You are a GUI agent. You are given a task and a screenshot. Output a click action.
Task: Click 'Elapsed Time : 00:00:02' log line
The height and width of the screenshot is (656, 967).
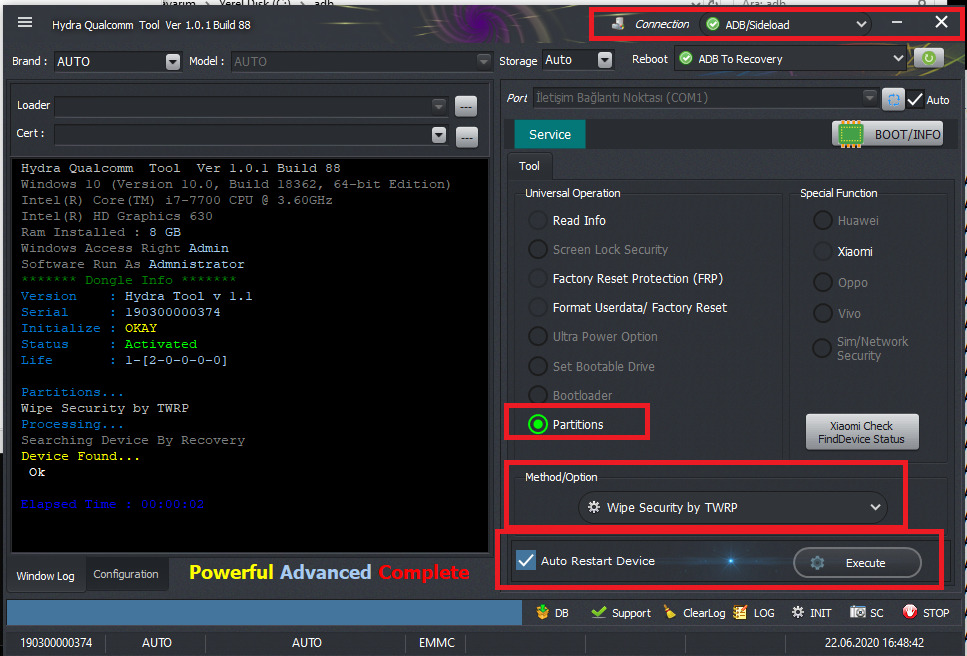tap(112, 504)
